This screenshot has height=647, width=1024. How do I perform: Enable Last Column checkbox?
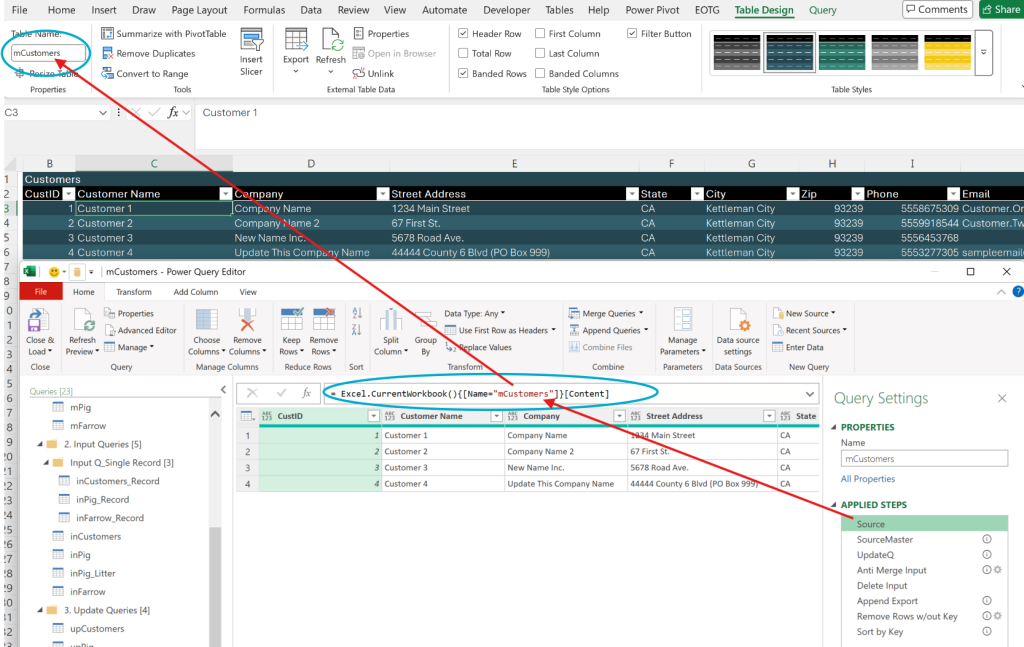point(540,54)
